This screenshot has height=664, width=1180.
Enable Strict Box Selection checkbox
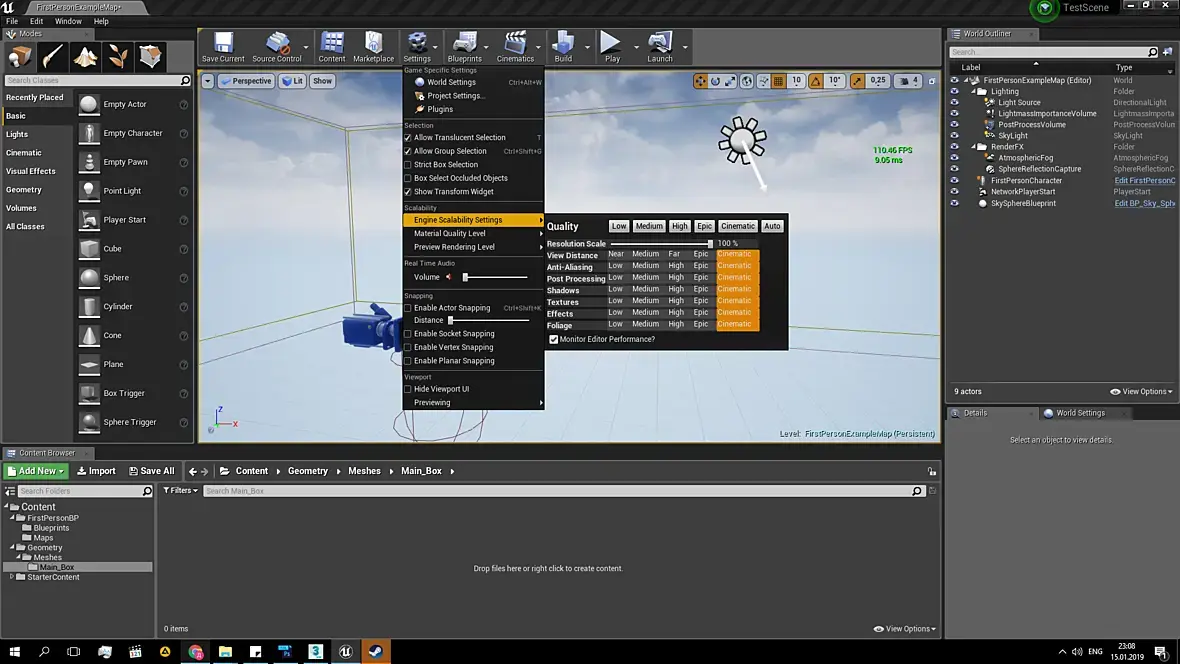pyautogui.click(x=408, y=165)
